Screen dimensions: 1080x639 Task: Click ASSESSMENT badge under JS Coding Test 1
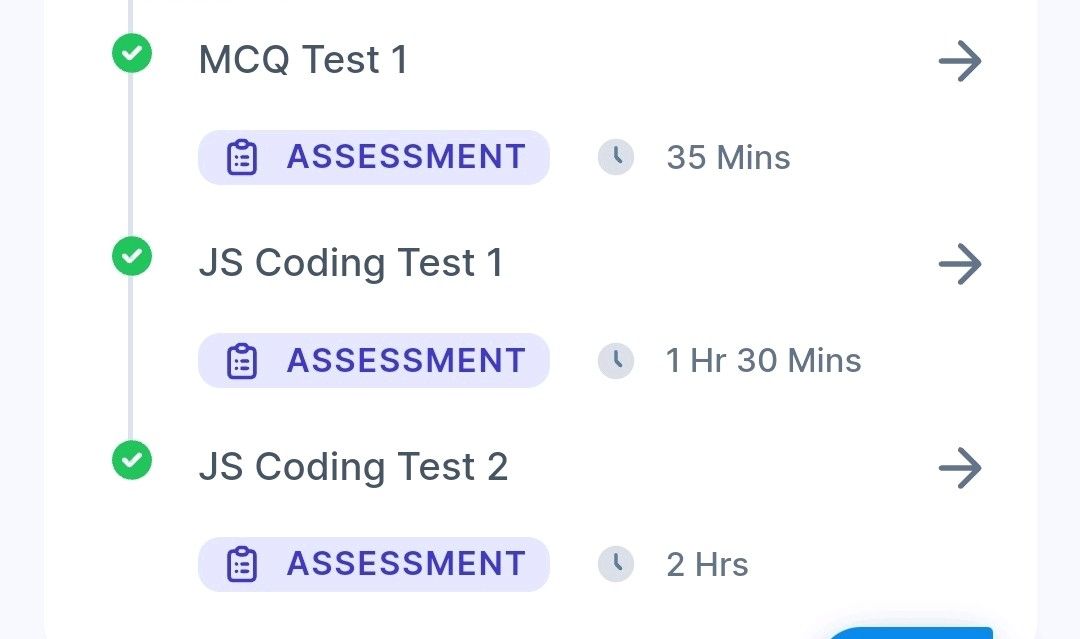[x=374, y=360]
